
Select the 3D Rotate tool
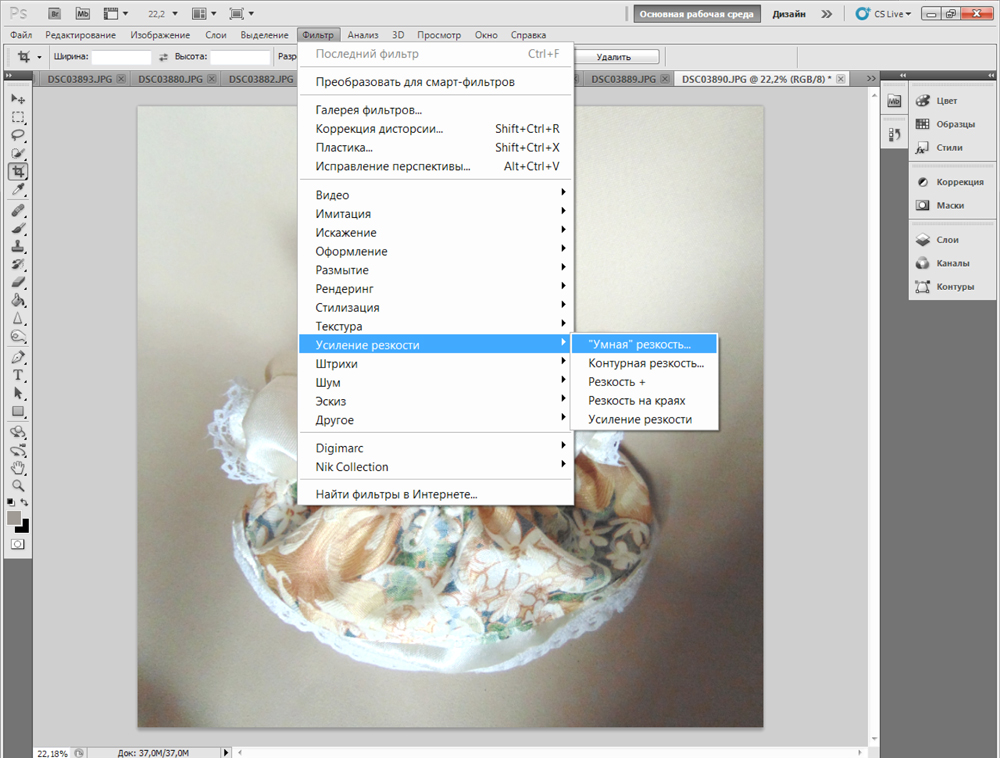(18, 432)
